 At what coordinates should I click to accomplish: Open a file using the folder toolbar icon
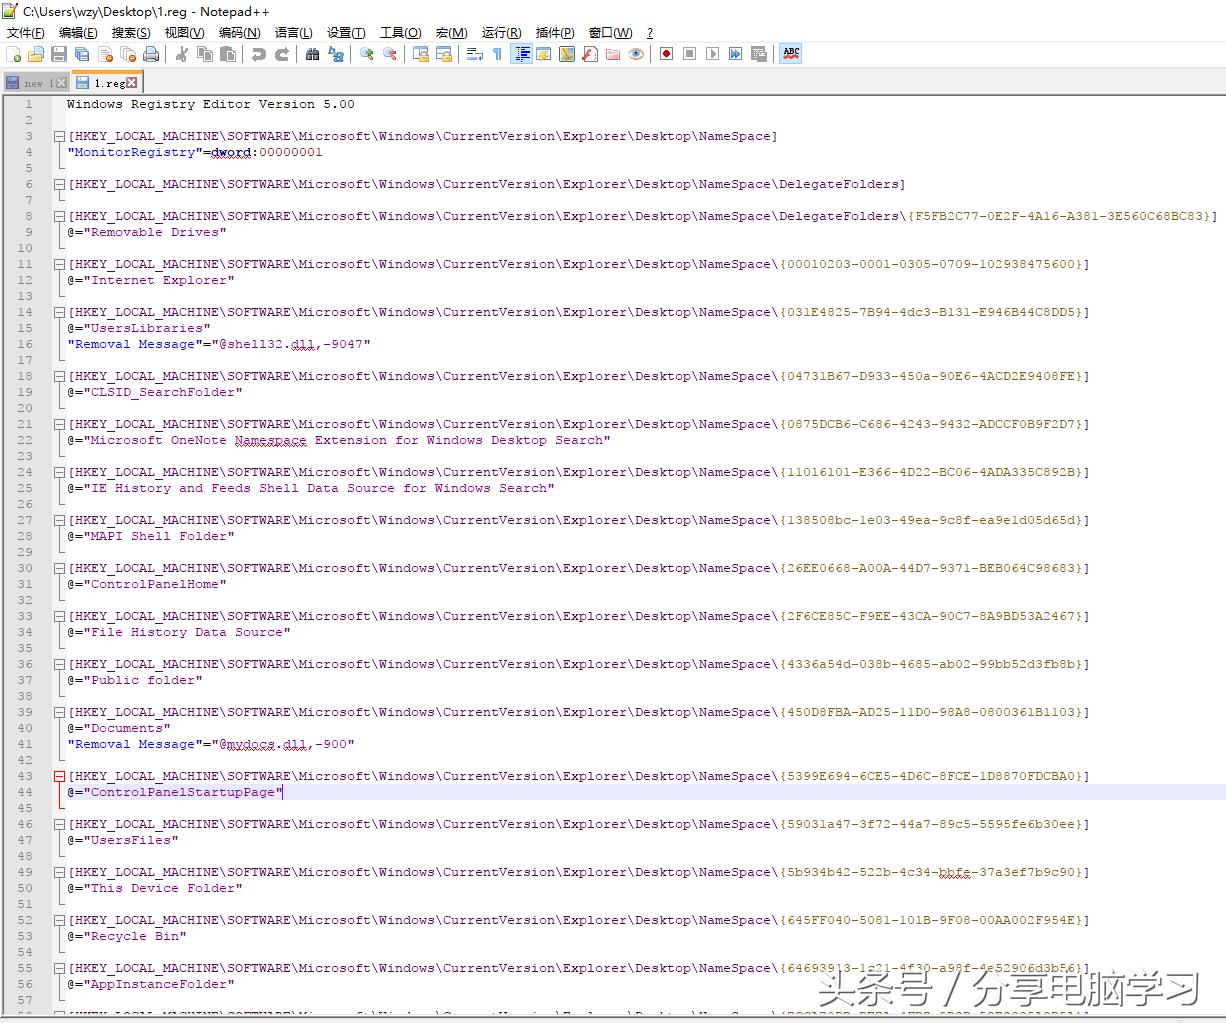[38, 53]
